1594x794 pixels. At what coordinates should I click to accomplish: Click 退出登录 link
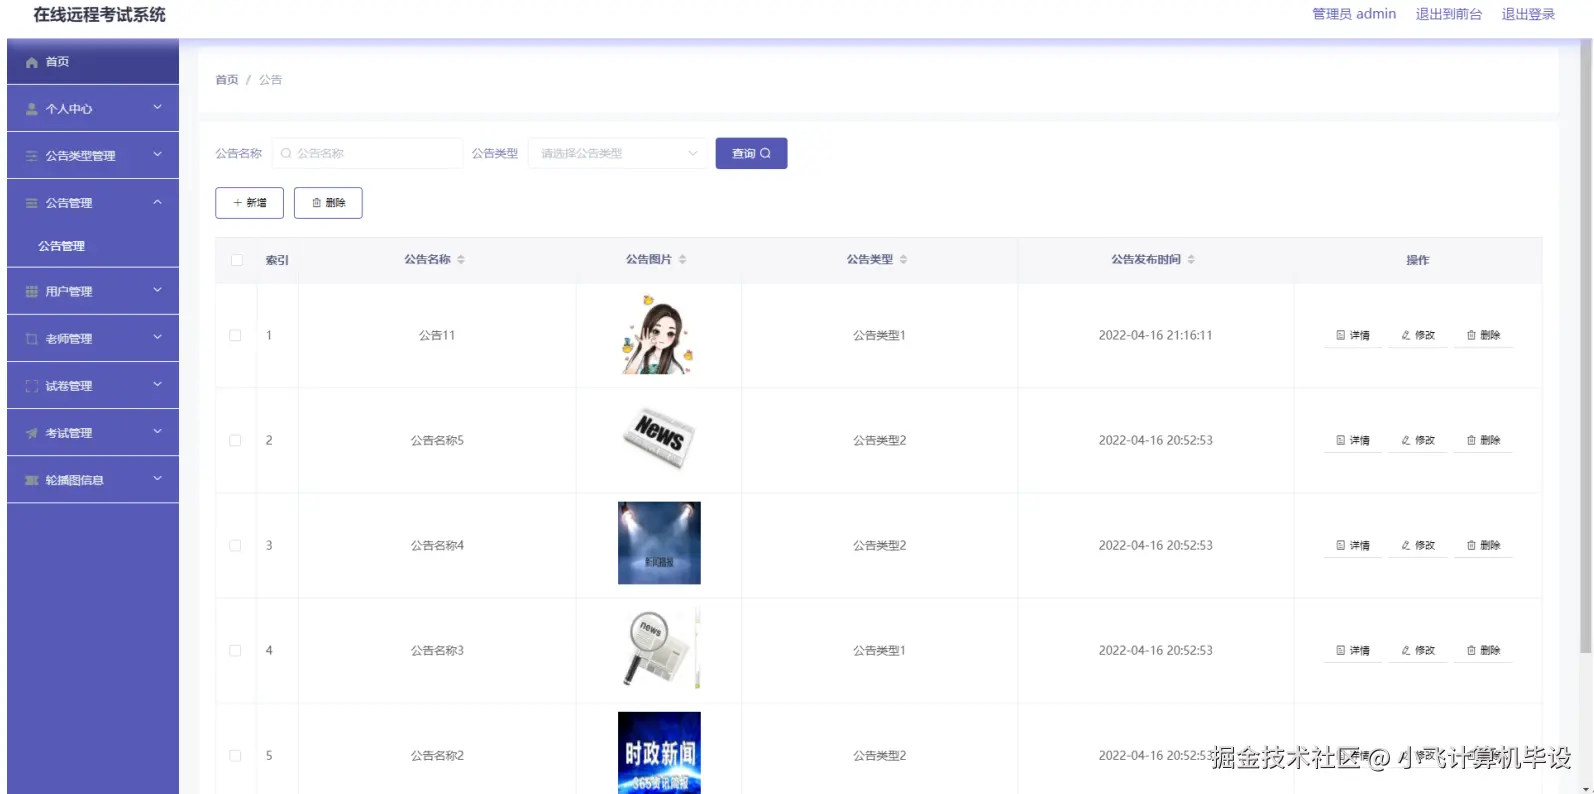point(1528,14)
